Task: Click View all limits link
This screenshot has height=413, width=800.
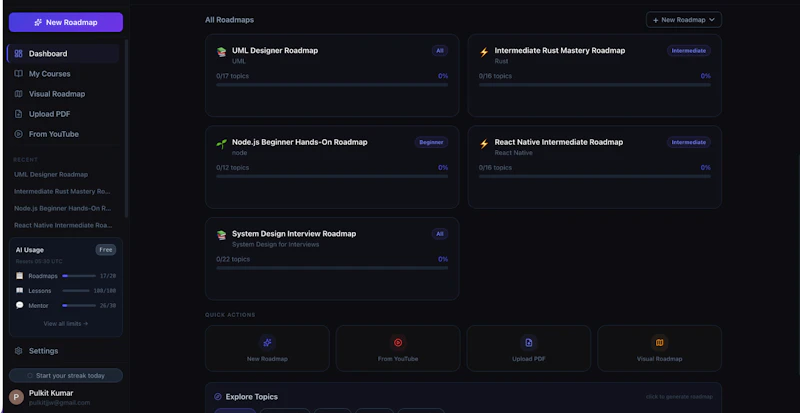Action: (x=66, y=324)
